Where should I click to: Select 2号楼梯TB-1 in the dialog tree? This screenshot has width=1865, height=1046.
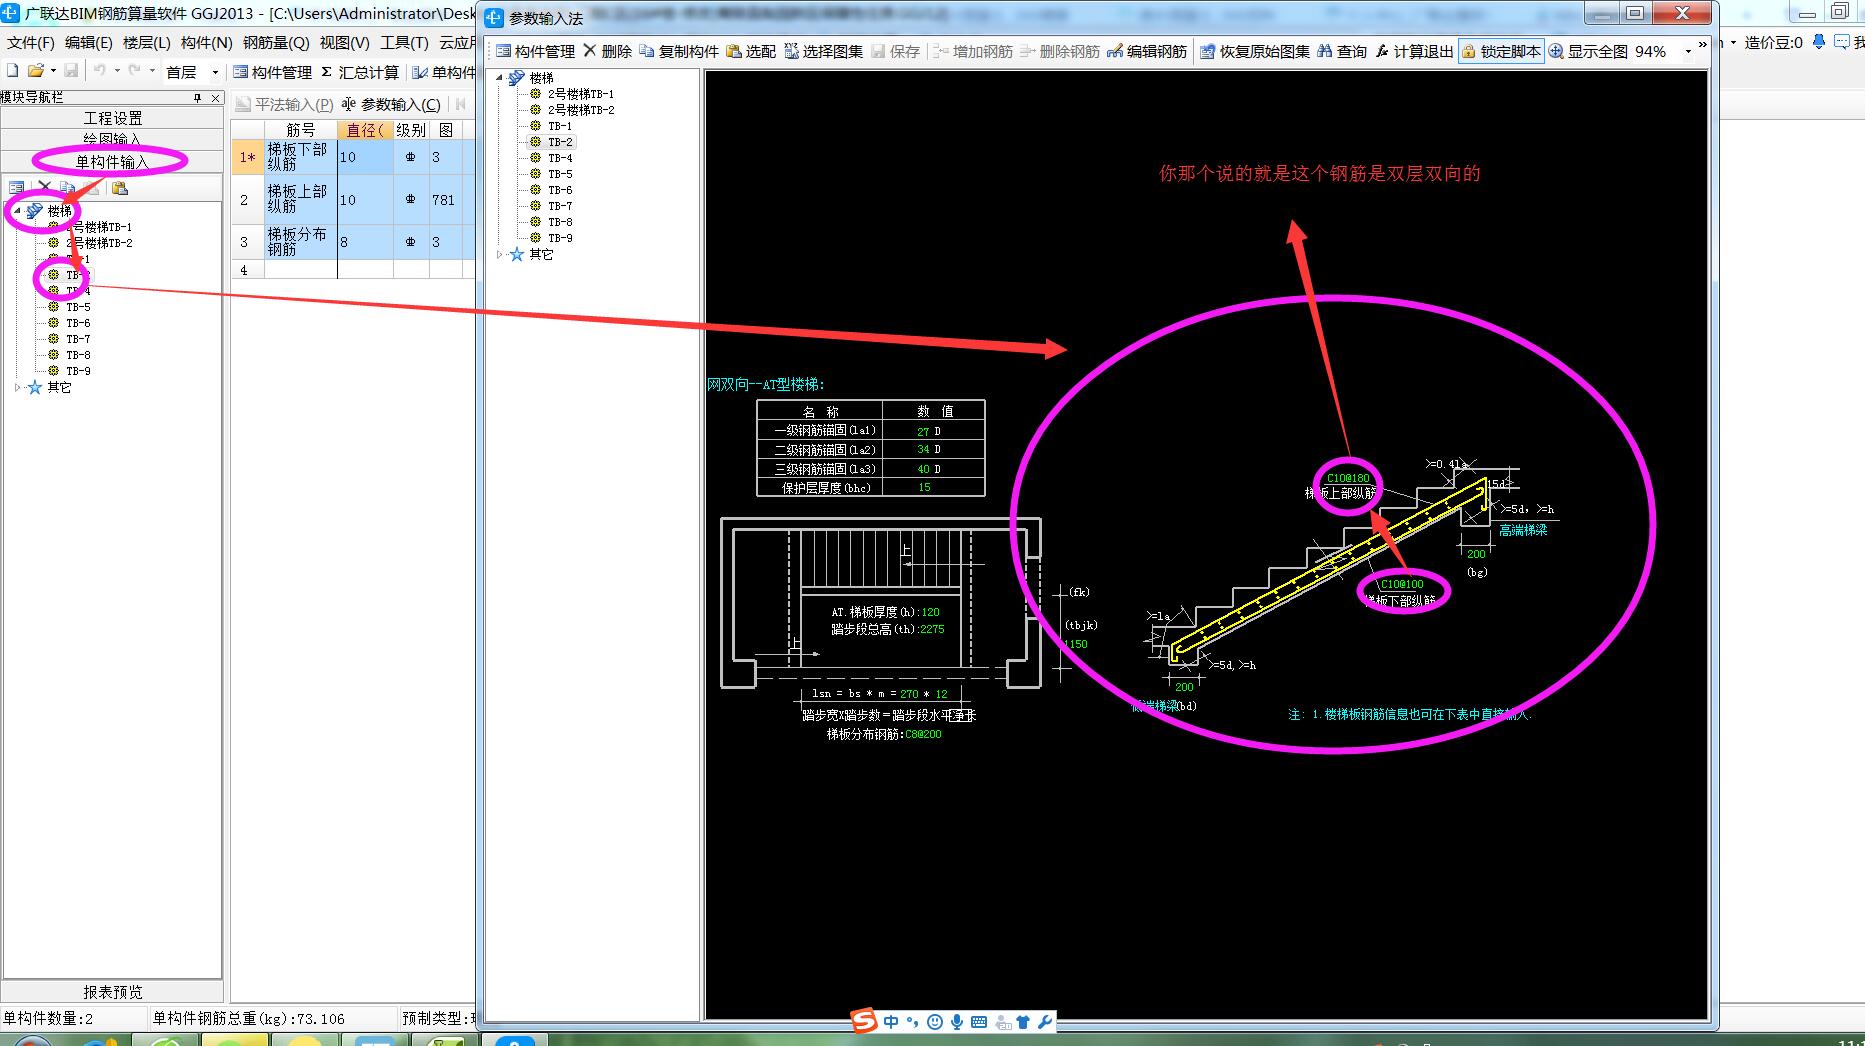[580, 94]
